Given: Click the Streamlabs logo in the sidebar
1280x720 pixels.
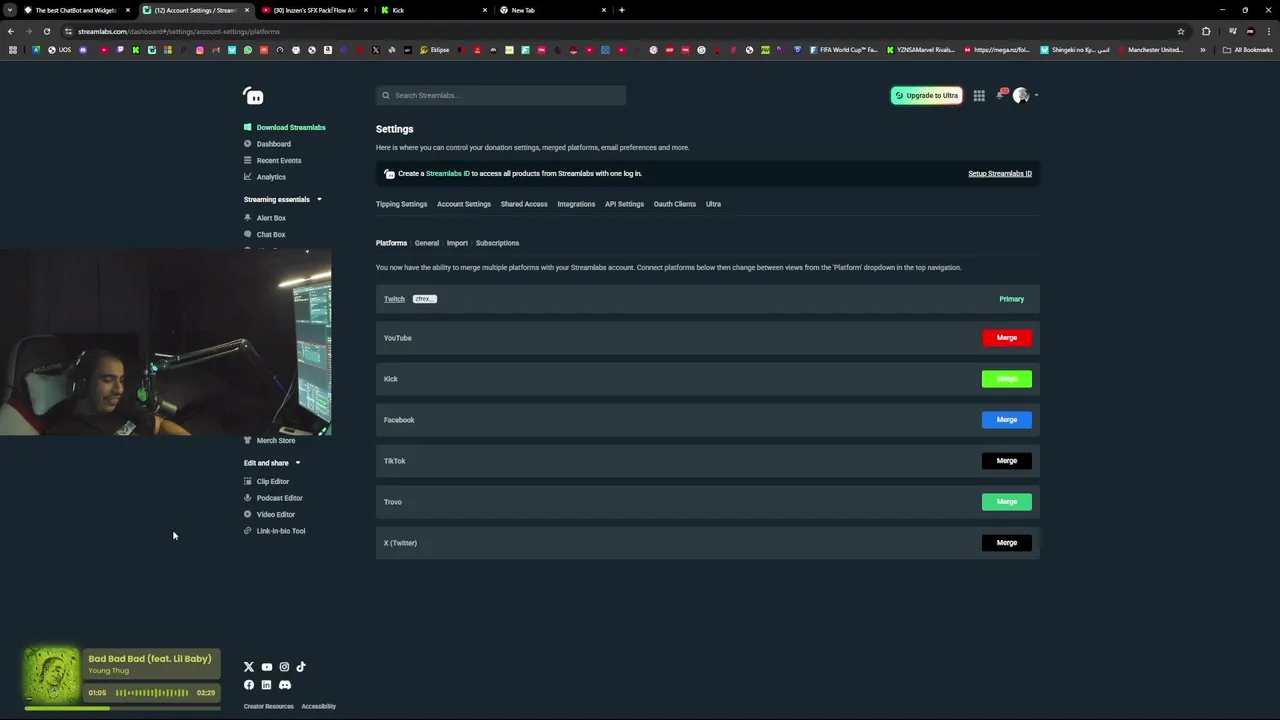Looking at the screenshot, I should tap(253, 96).
